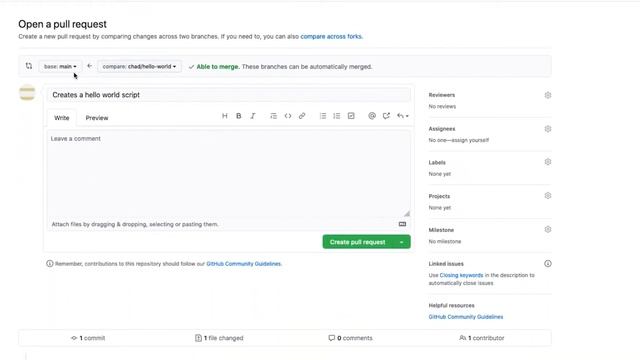The width and height of the screenshot is (640, 360).
Task: Open GitHub Community Guidelines reminder link
Action: pyautogui.click(x=244, y=264)
